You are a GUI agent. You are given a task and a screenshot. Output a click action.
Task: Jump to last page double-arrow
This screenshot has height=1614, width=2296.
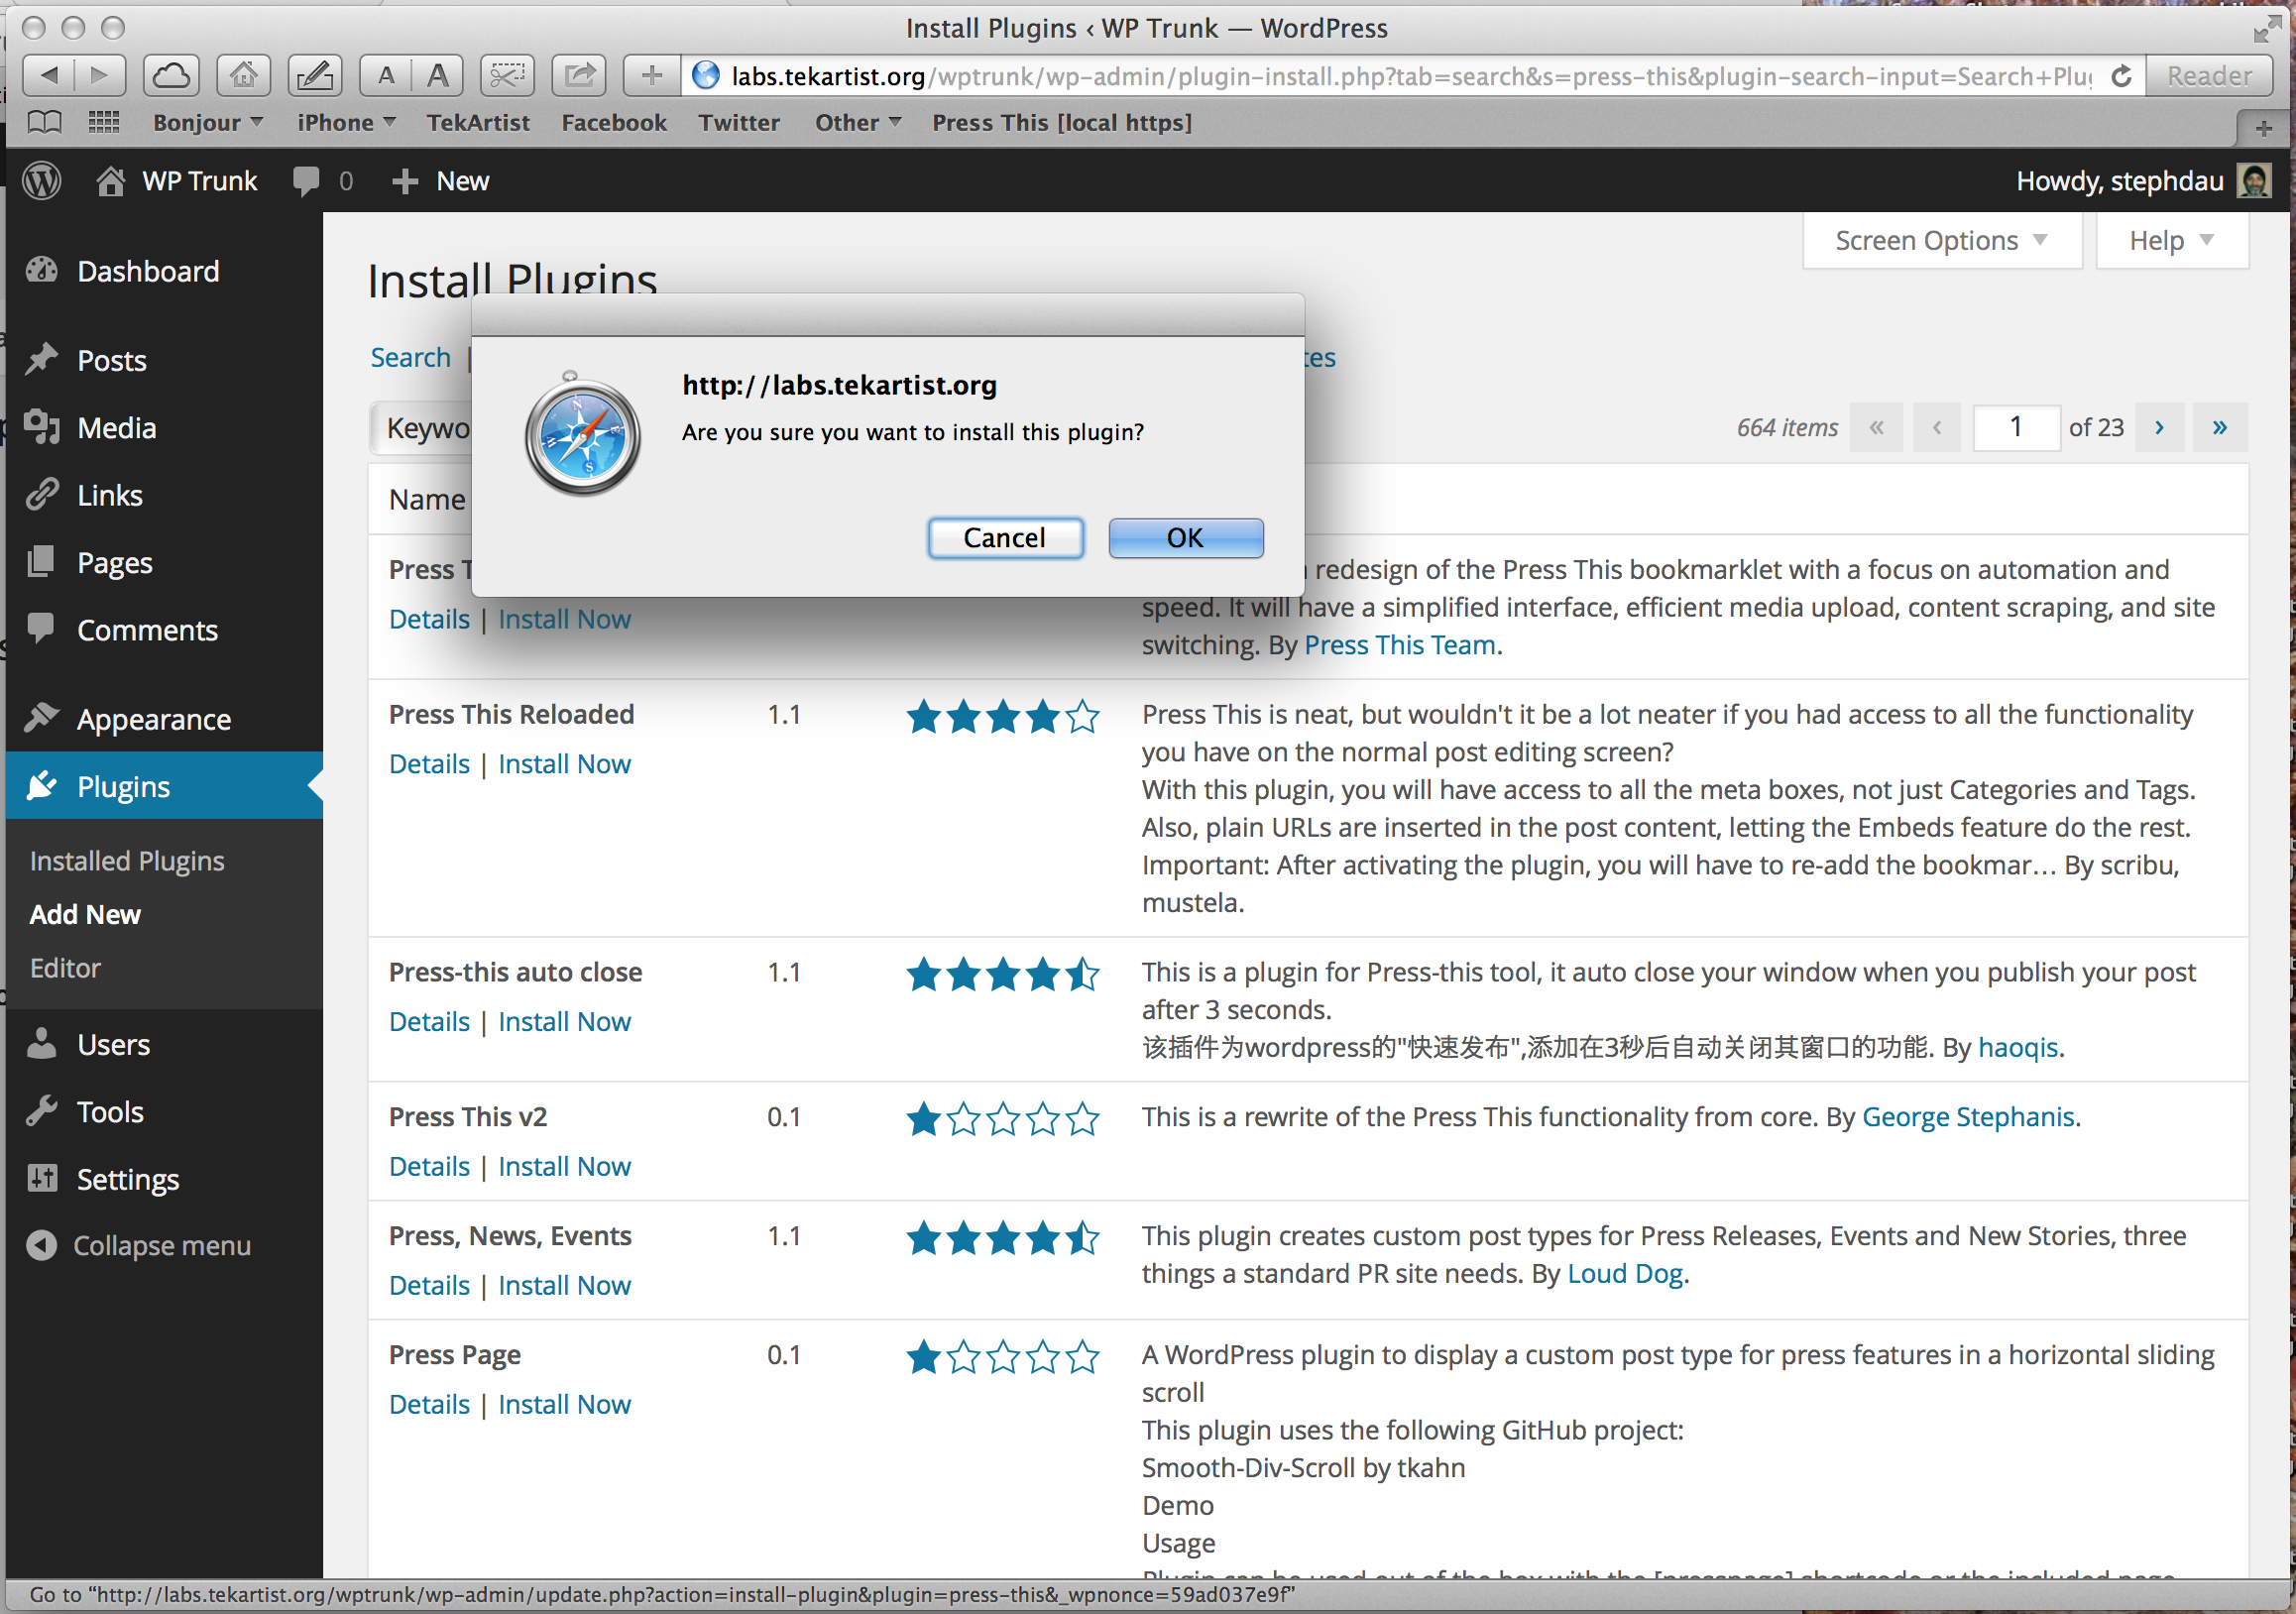(2220, 428)
